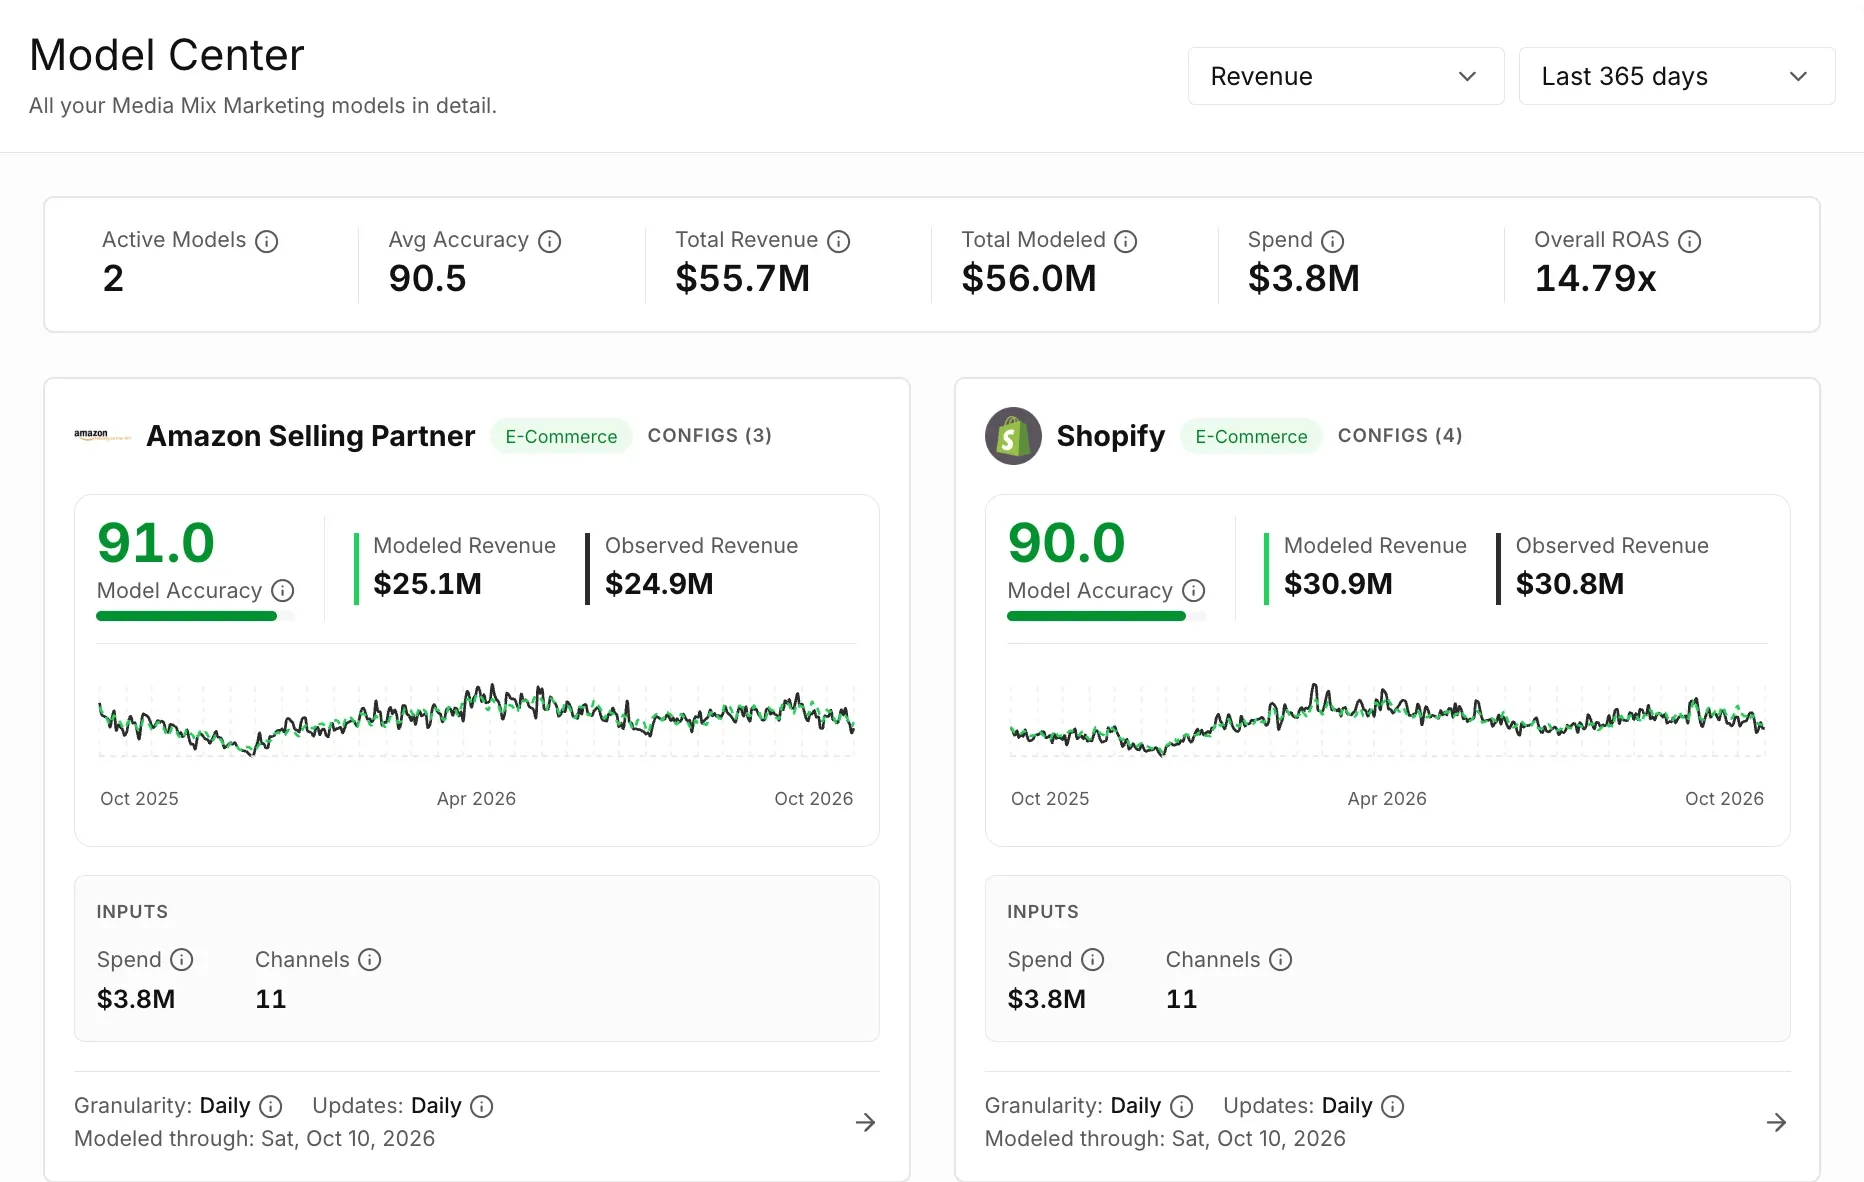Click info icon next to Total Revenue
1864x1182 pixels.
[839, 241]
